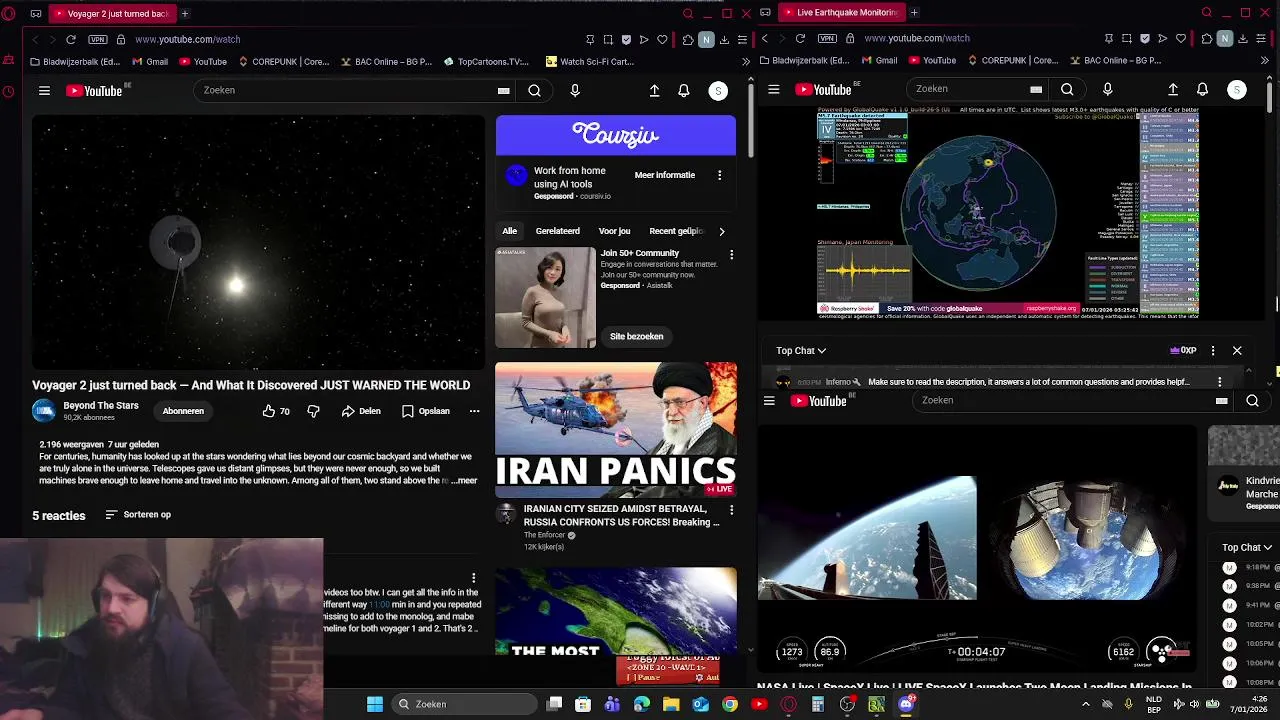
Task: Expand hidden bookmarks chevron in left window
Action: point(746,61)
